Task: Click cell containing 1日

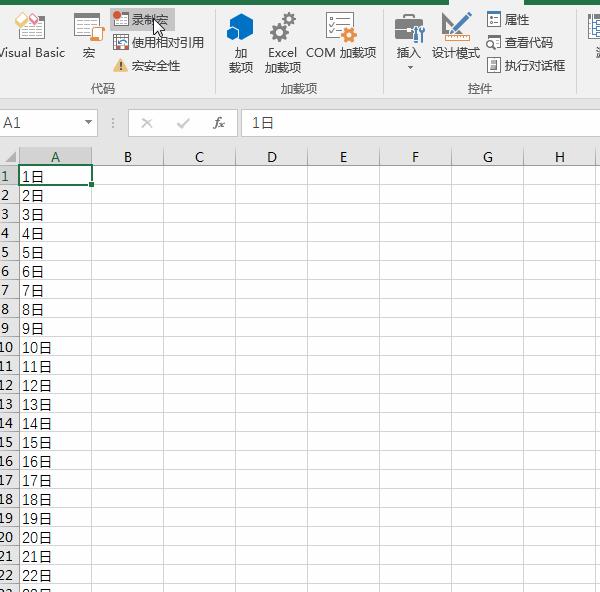Action: point(55,176)
